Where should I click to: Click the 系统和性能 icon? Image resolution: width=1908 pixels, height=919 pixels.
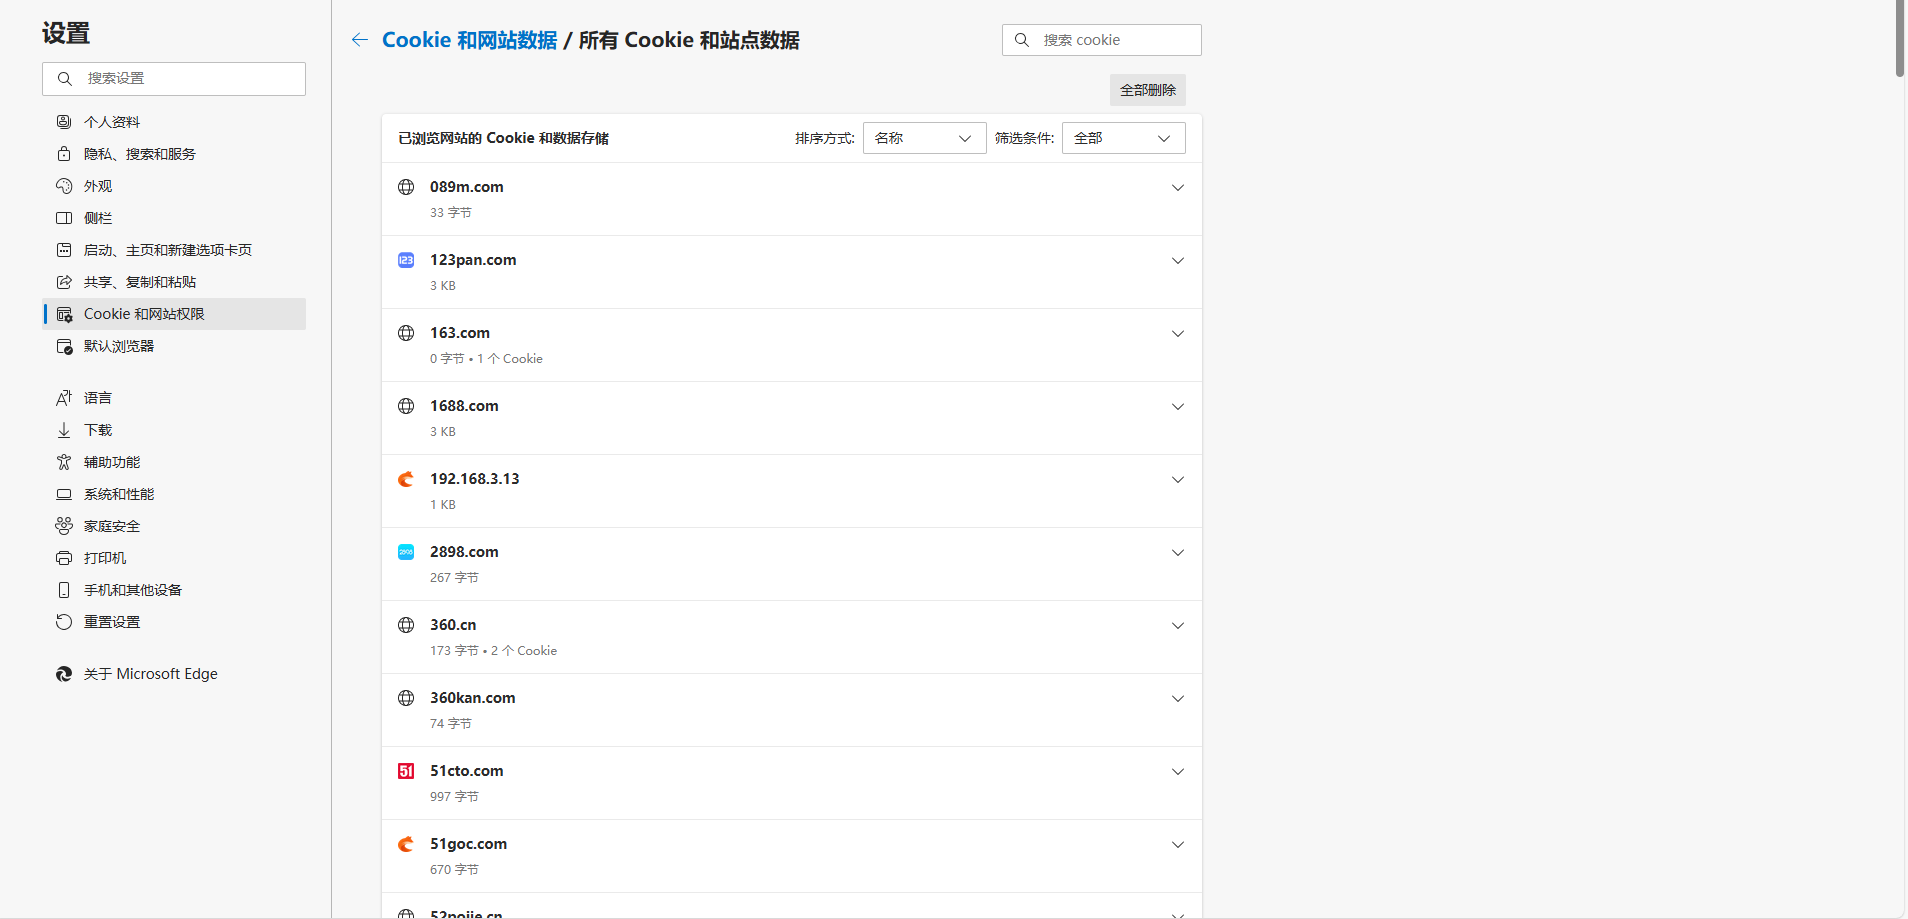[x=64, y=494]
